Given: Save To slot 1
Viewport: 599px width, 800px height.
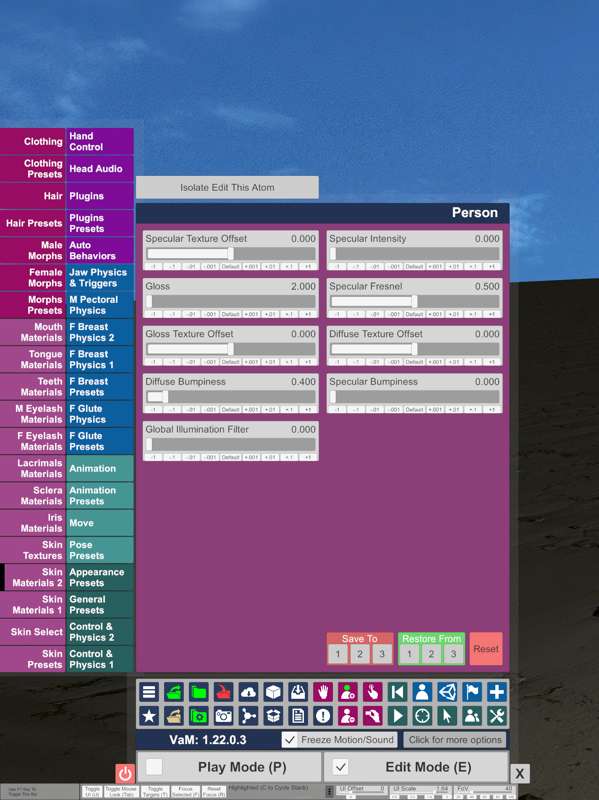Looking at the screenshot, I should 338,654.
